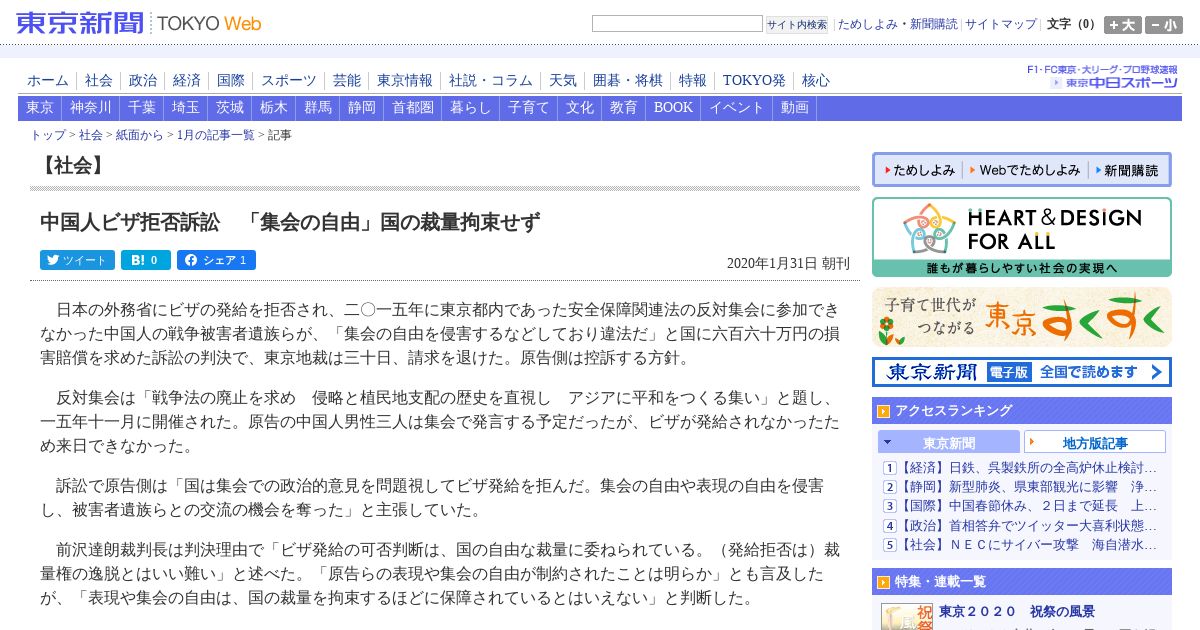Image resolution: width=1200 pixels, height=630 pixels.
Task: Click 新聞購読 in the subscription box
Action: tap(1126, 170)
